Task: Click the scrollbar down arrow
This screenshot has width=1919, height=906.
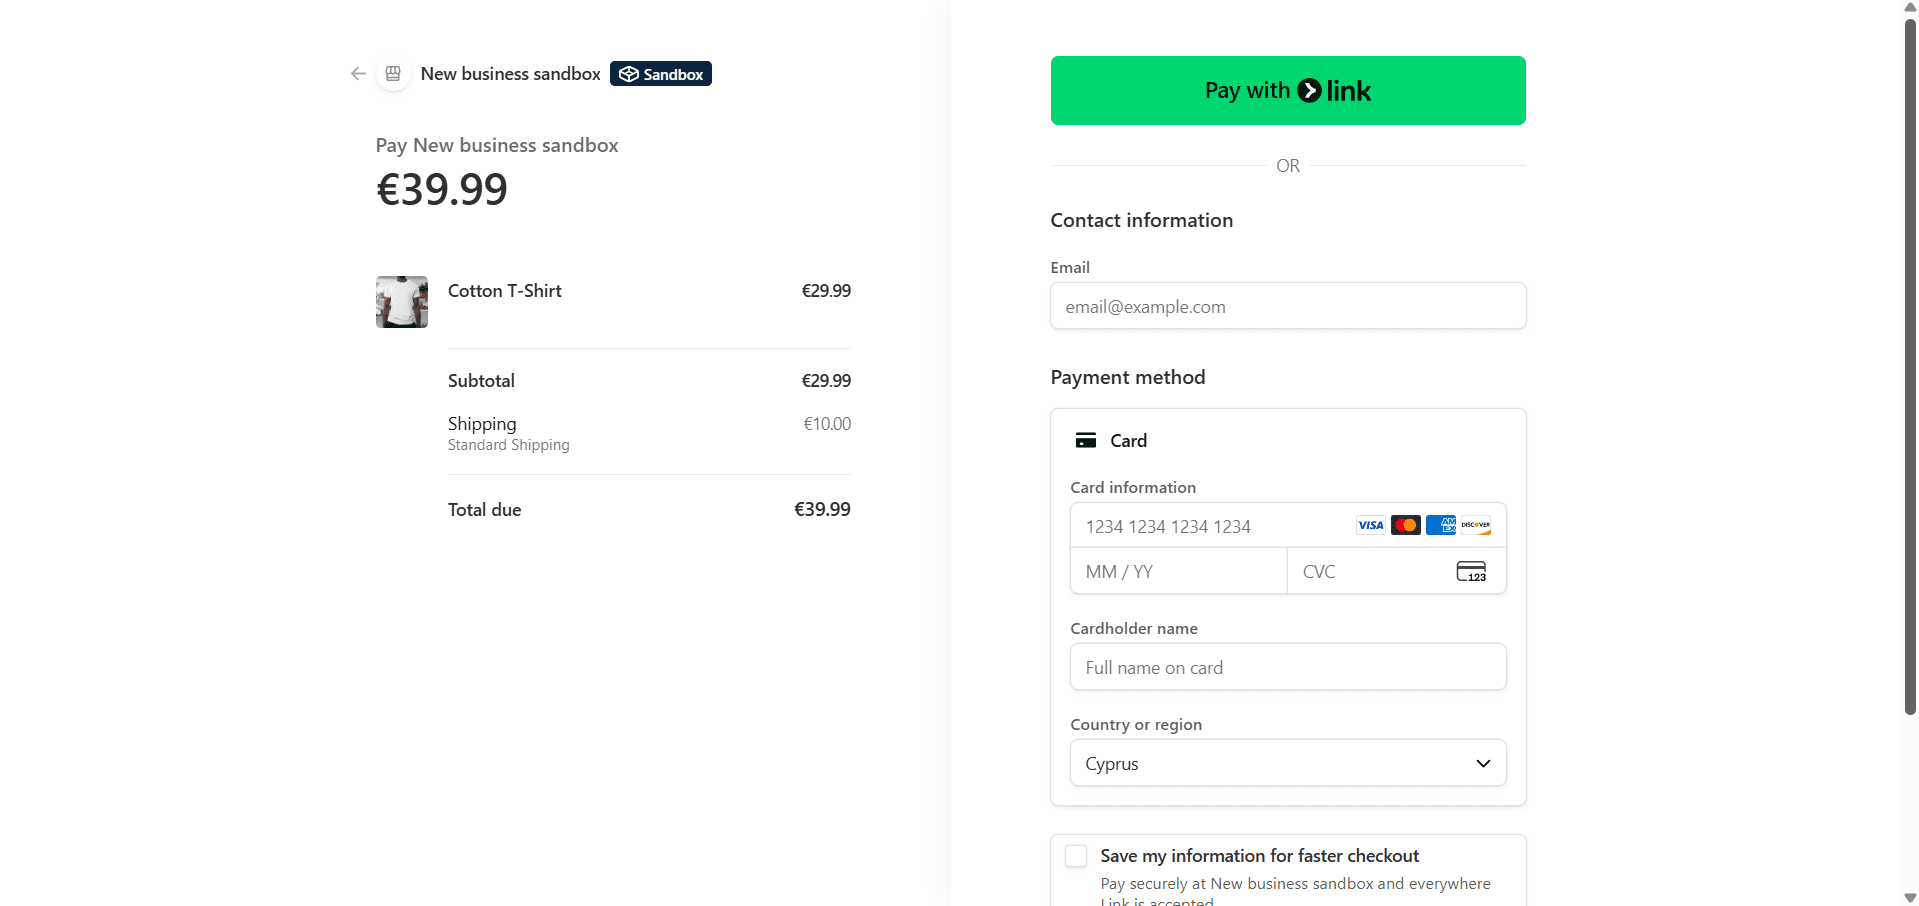Action: click(x=1908, y=897)
